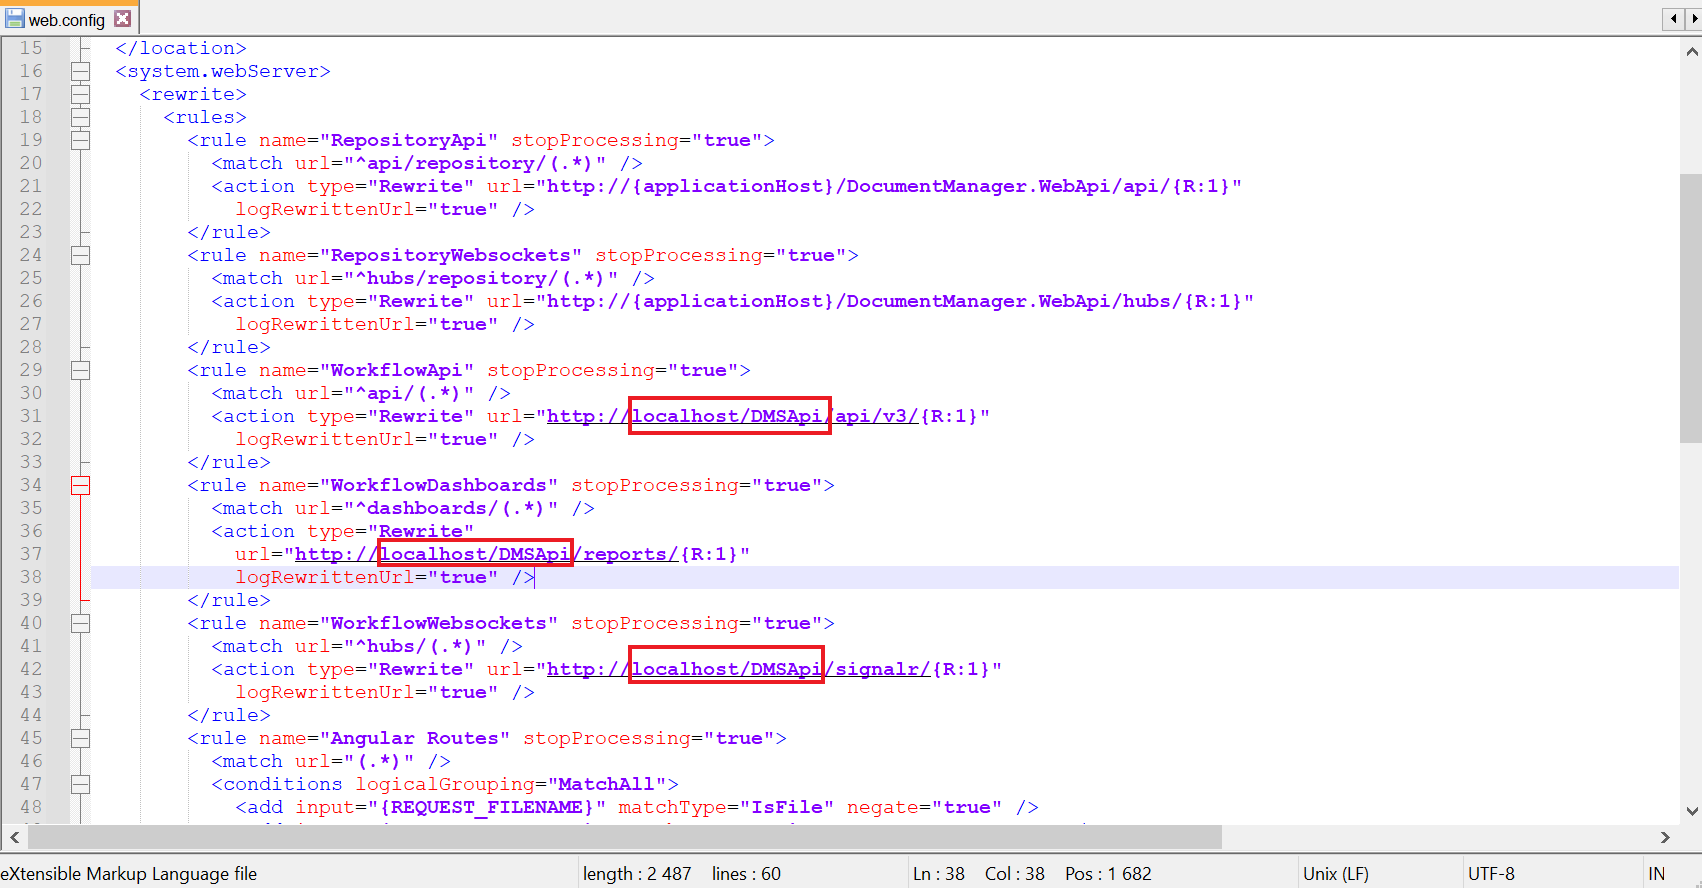This screenshot has width=1702, height=888.
Task: Click the "^hubs/repository/(.*)" match pattern
Action: point(481,278)
